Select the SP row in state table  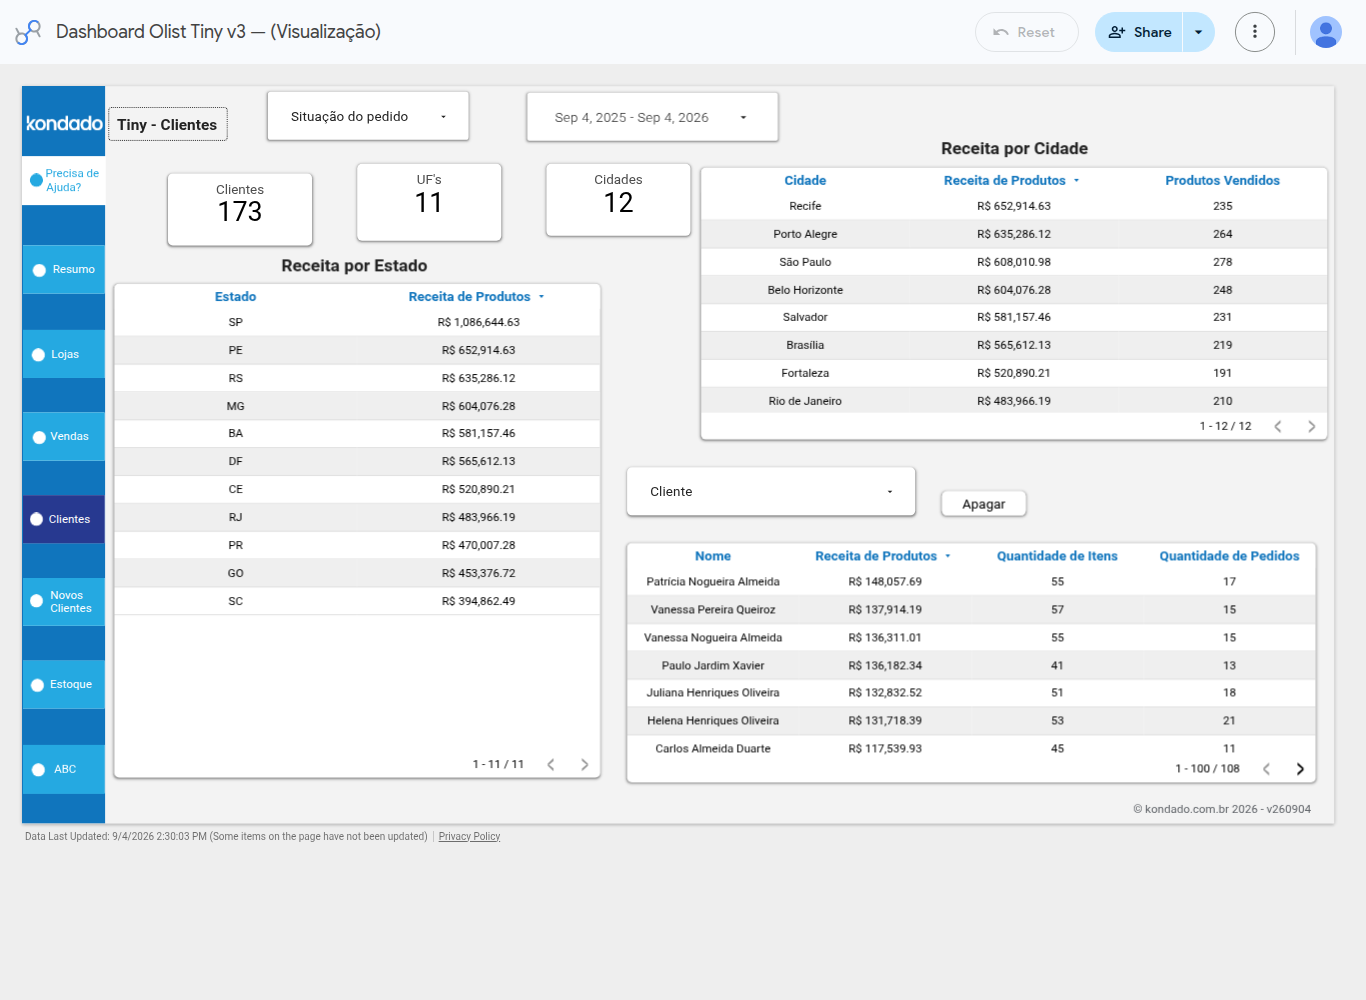click(357, 322)
